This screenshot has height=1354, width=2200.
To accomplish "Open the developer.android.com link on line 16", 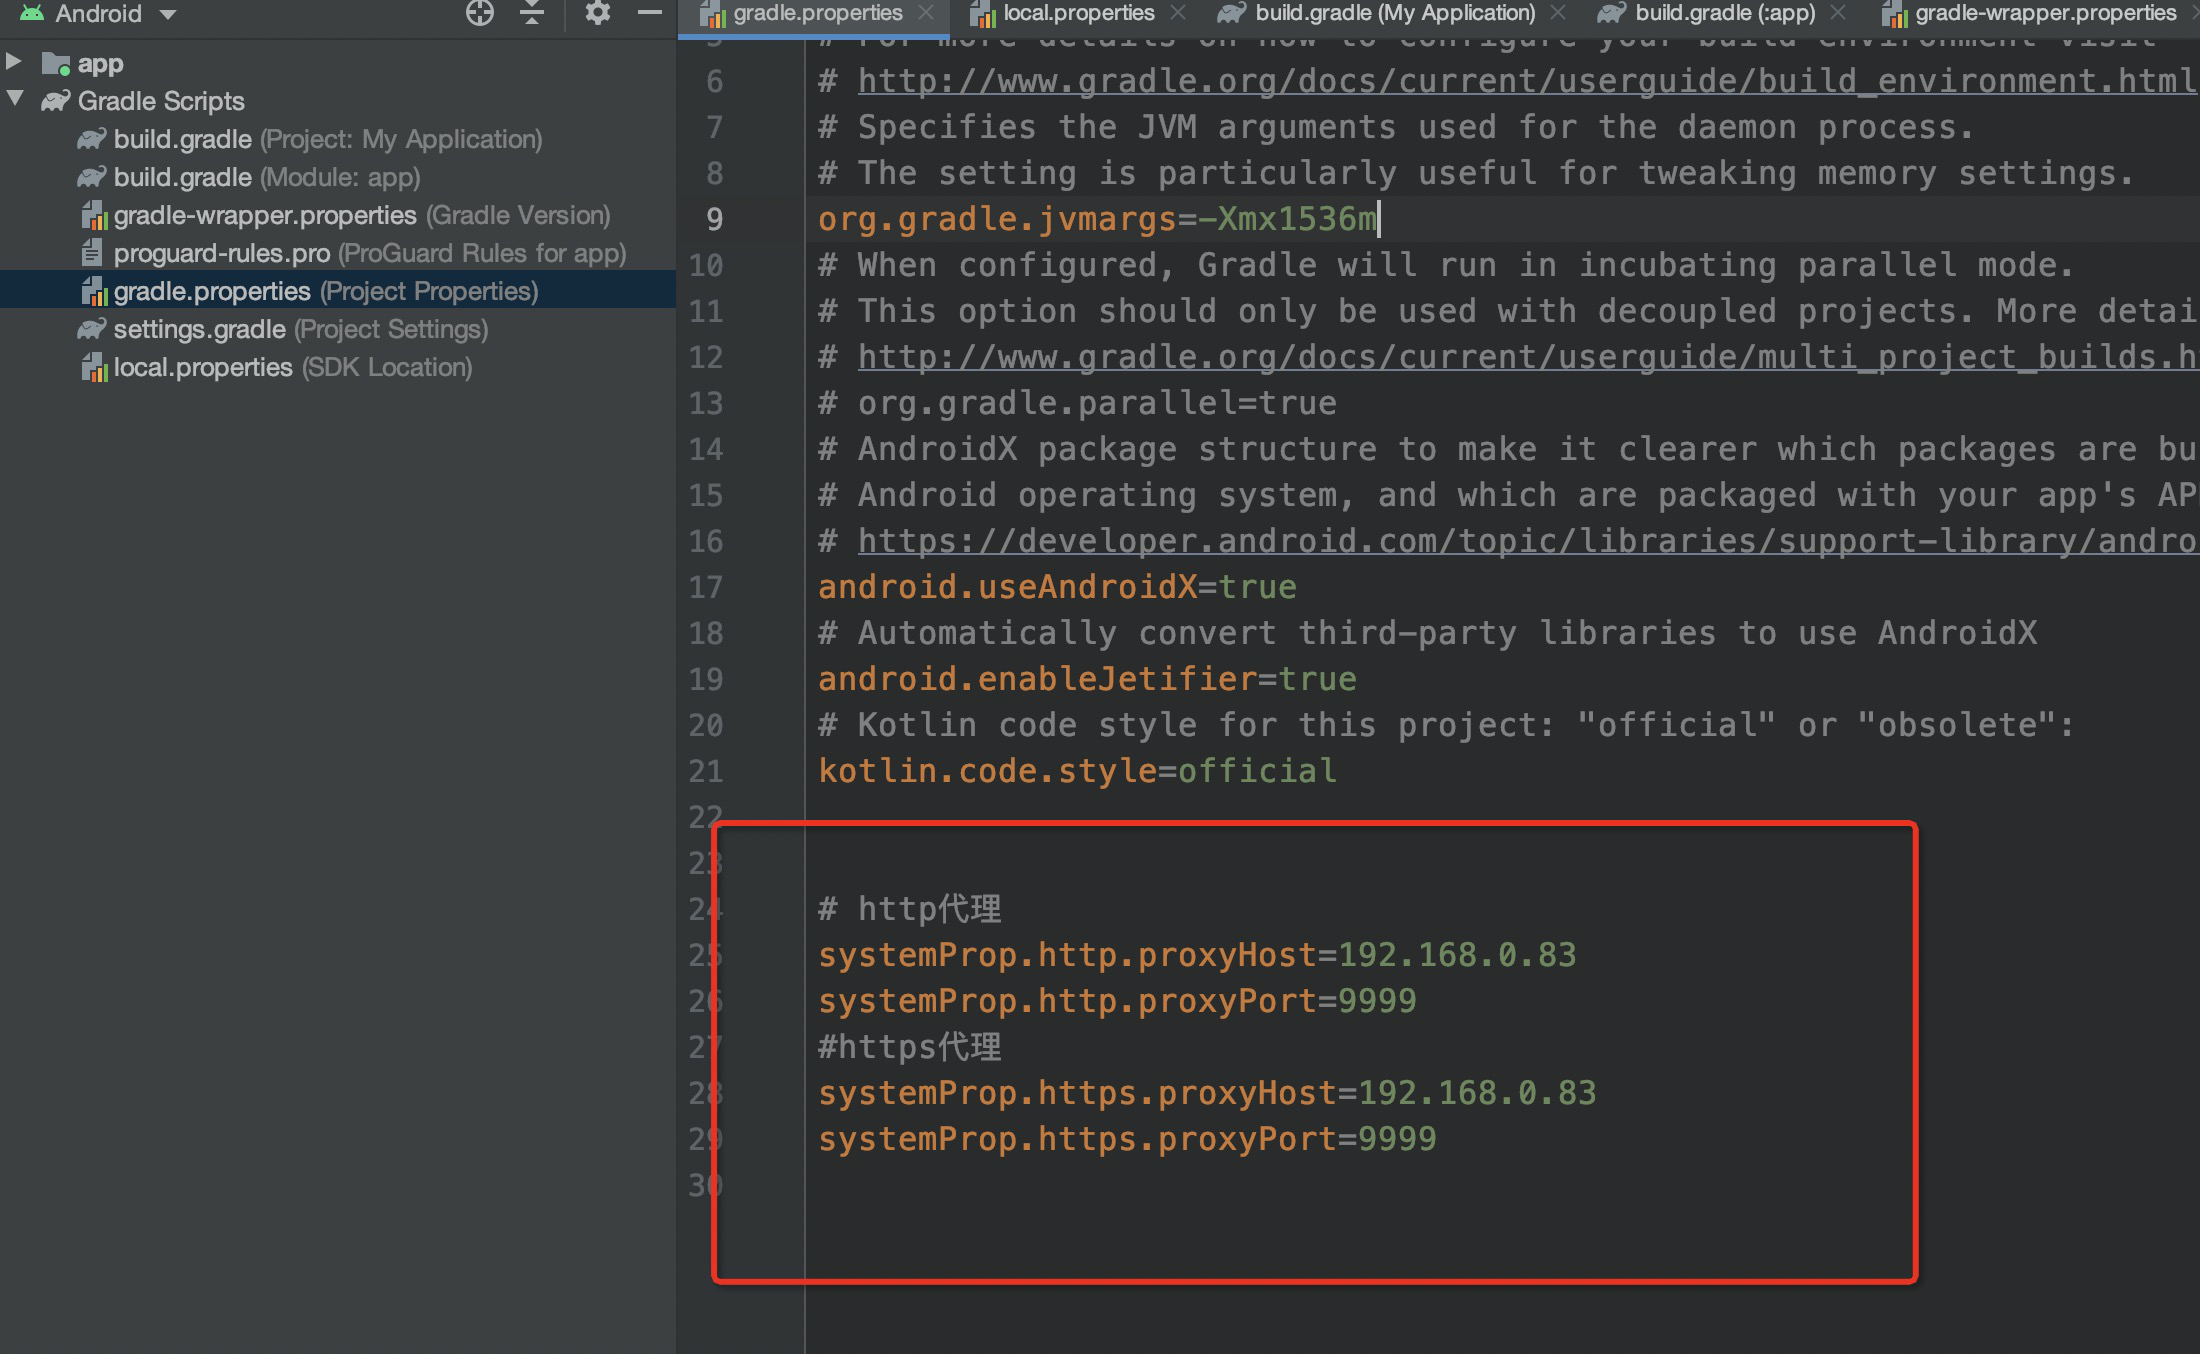I will point(1528,541).
